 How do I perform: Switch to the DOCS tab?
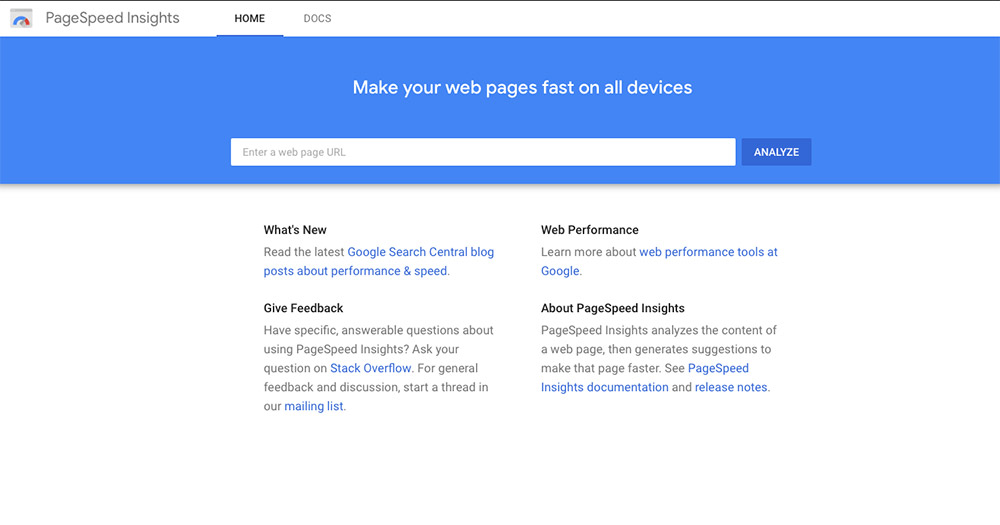pos(317,18)
